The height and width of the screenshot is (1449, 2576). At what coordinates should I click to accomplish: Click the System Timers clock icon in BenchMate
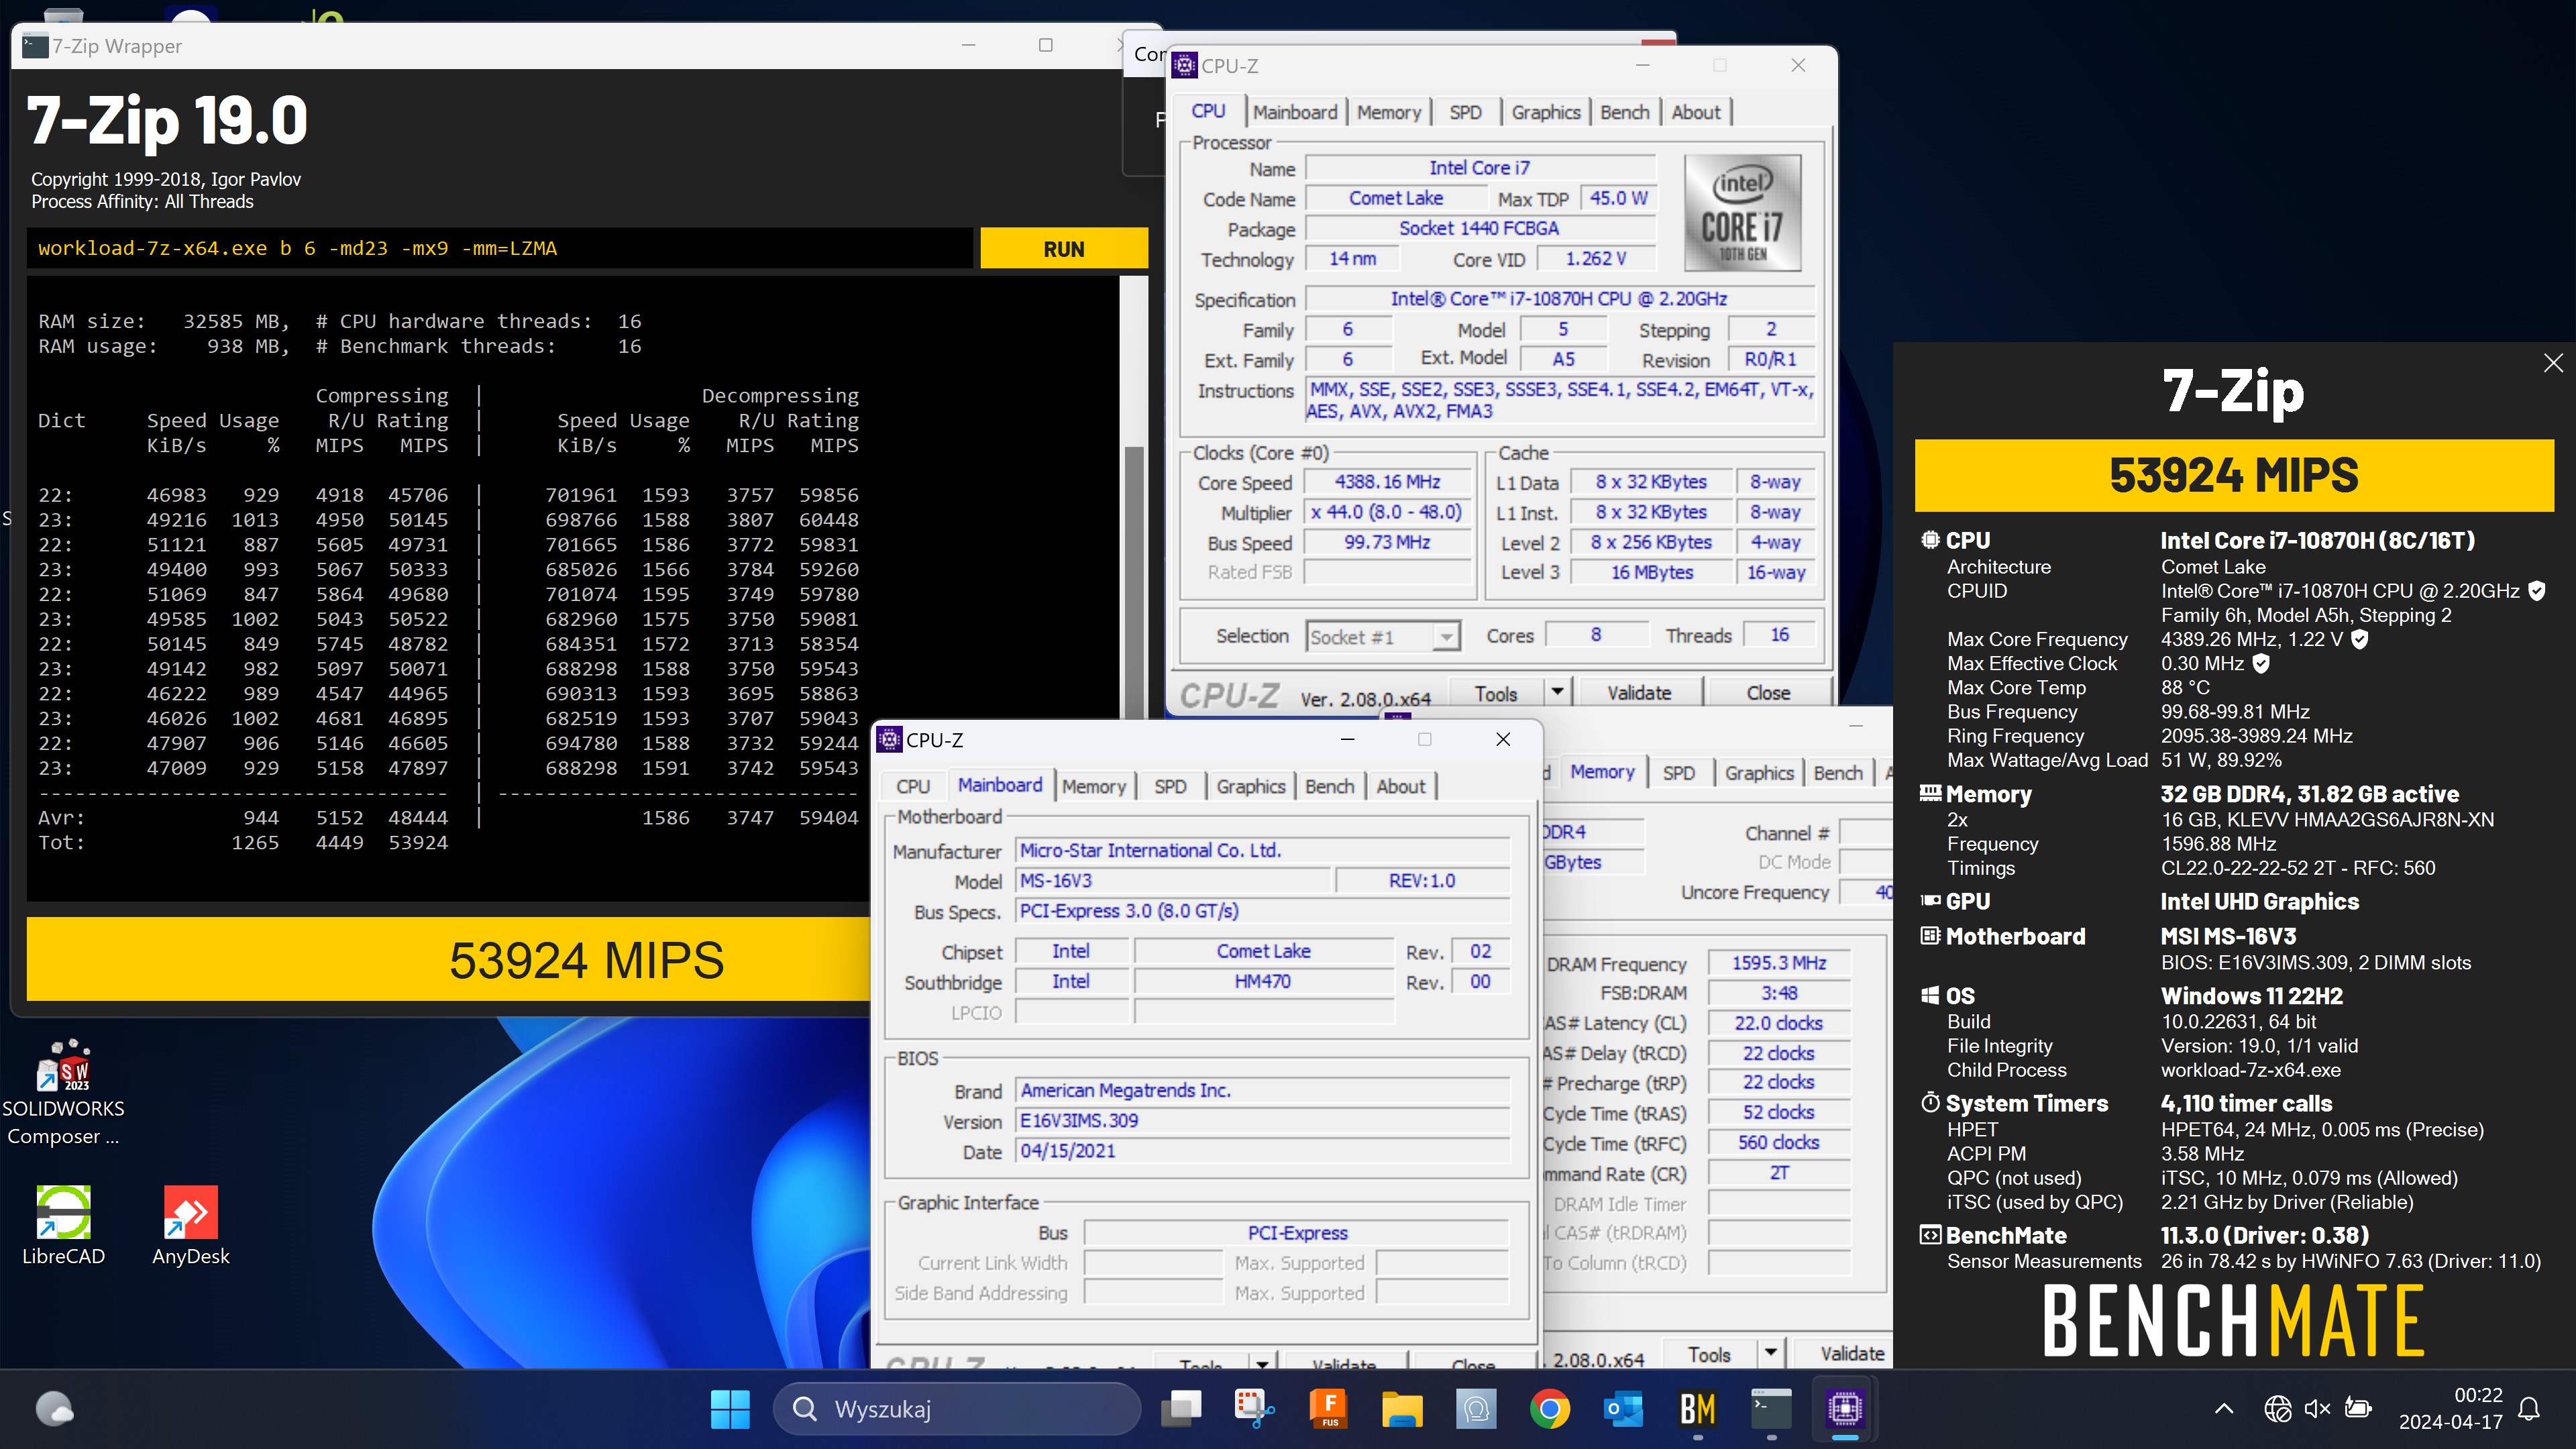click(1930, 1103)
